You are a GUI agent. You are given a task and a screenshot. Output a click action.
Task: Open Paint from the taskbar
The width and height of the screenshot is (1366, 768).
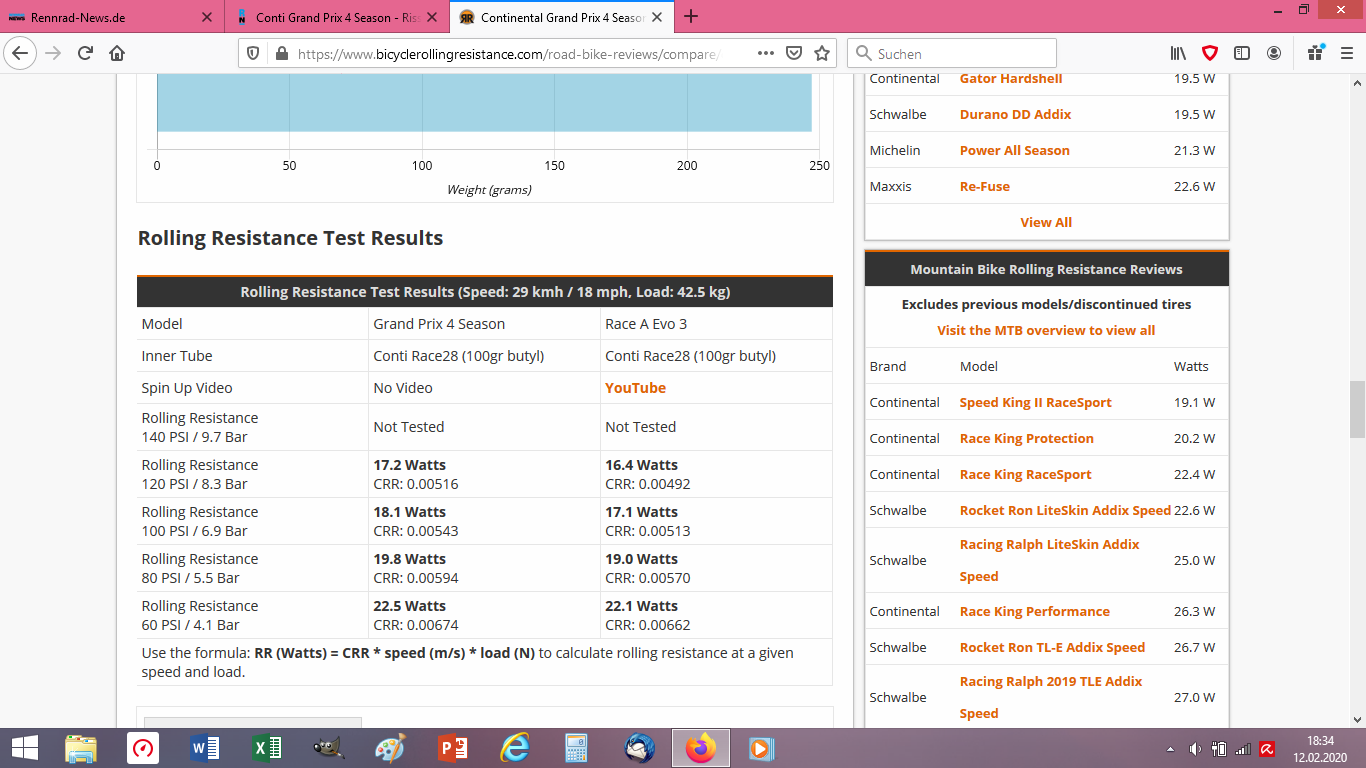coord(391,748)
